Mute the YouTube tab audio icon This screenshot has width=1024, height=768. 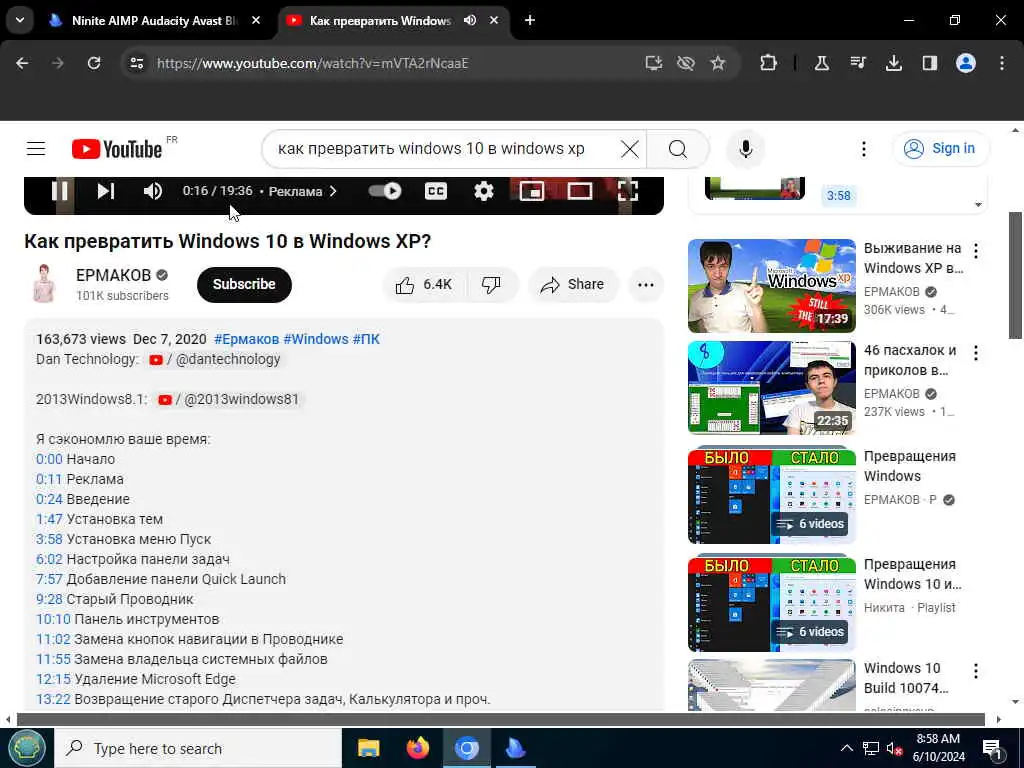[x=470, y=20]
